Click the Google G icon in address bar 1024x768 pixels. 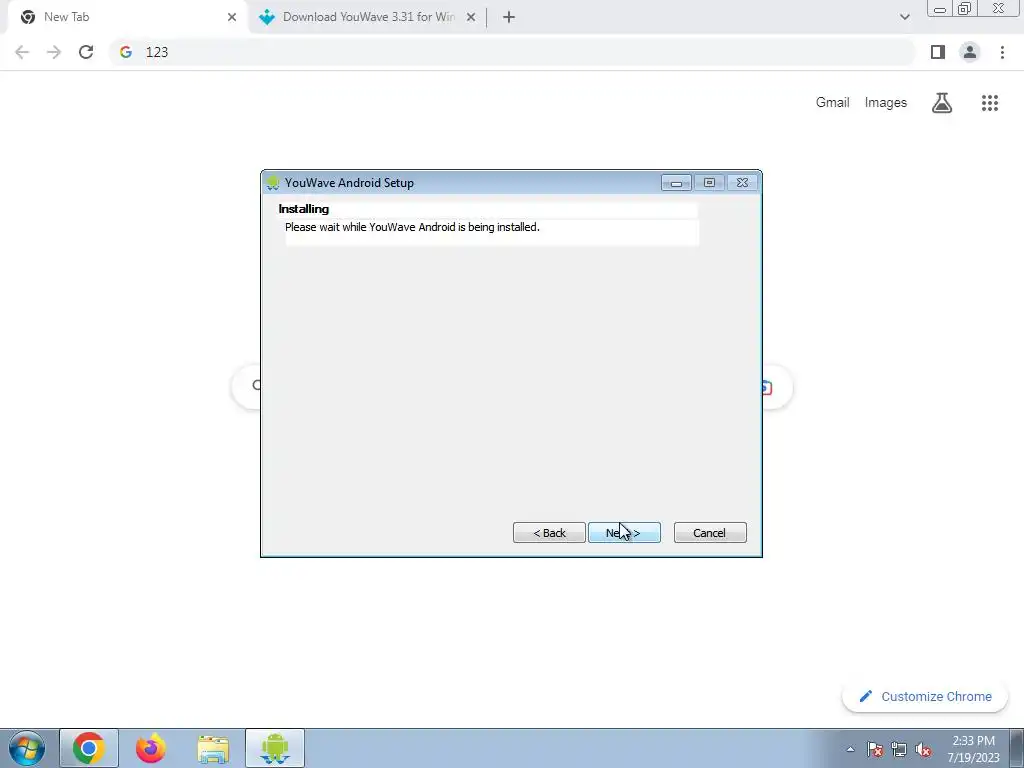point(126,52)
